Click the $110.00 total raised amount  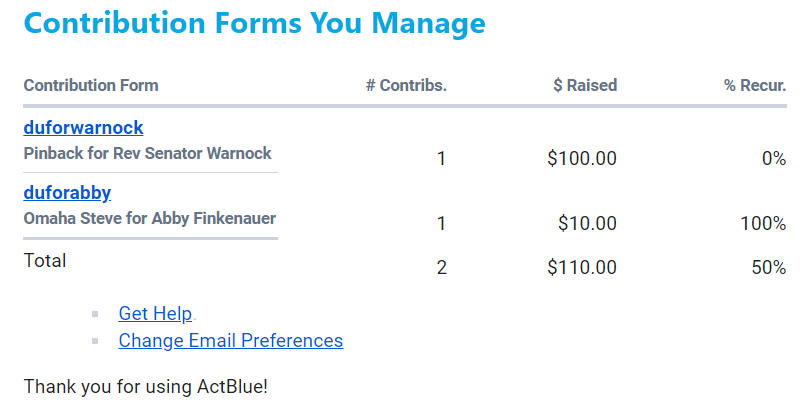pos(582,267)
